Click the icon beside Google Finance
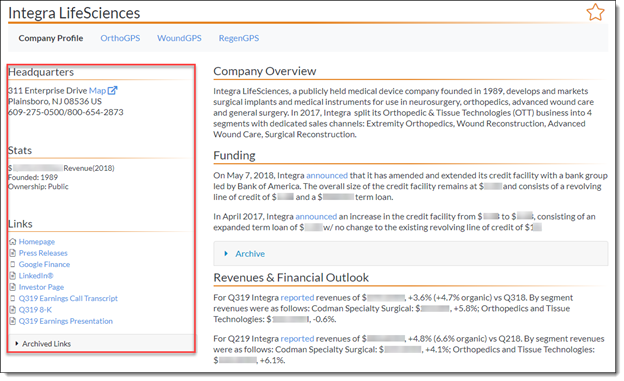Viewport: 624px width, 381px height. click(x=13, y=264)
